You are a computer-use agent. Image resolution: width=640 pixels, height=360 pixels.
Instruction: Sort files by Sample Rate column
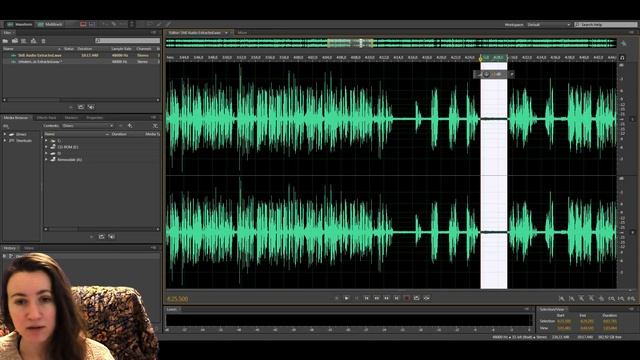121,49
